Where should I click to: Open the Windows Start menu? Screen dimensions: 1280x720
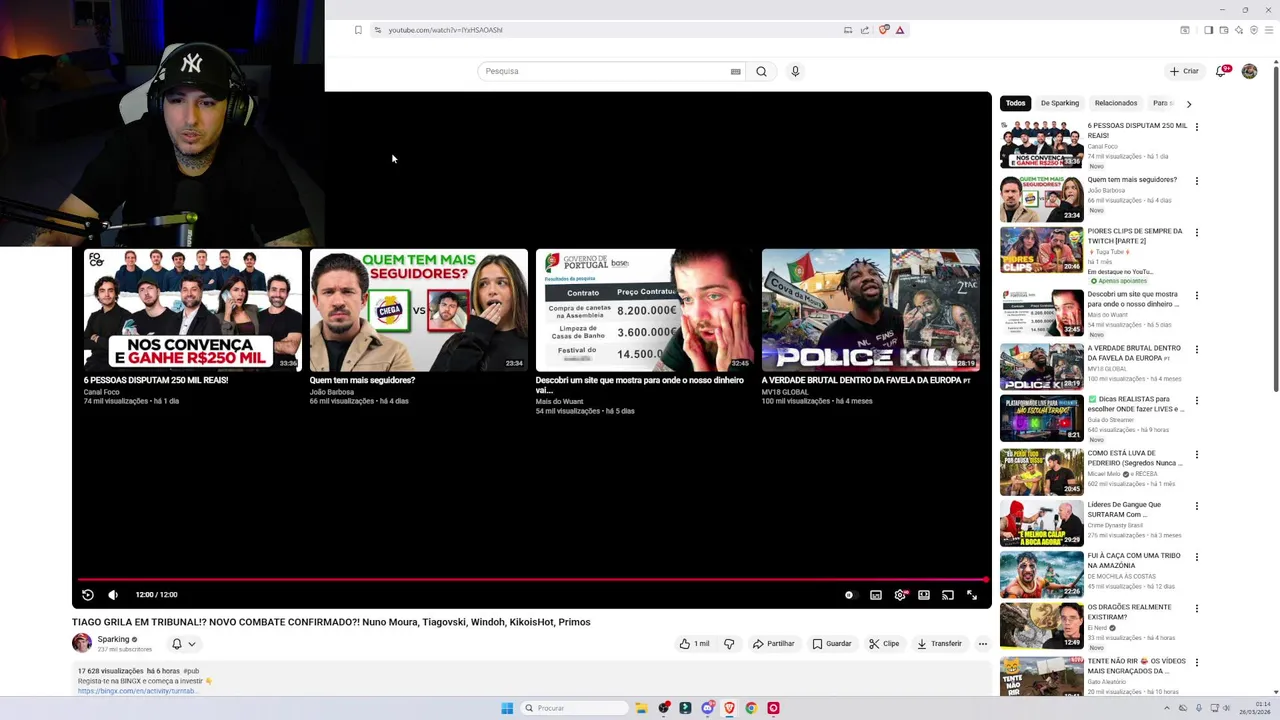[507, 708]
